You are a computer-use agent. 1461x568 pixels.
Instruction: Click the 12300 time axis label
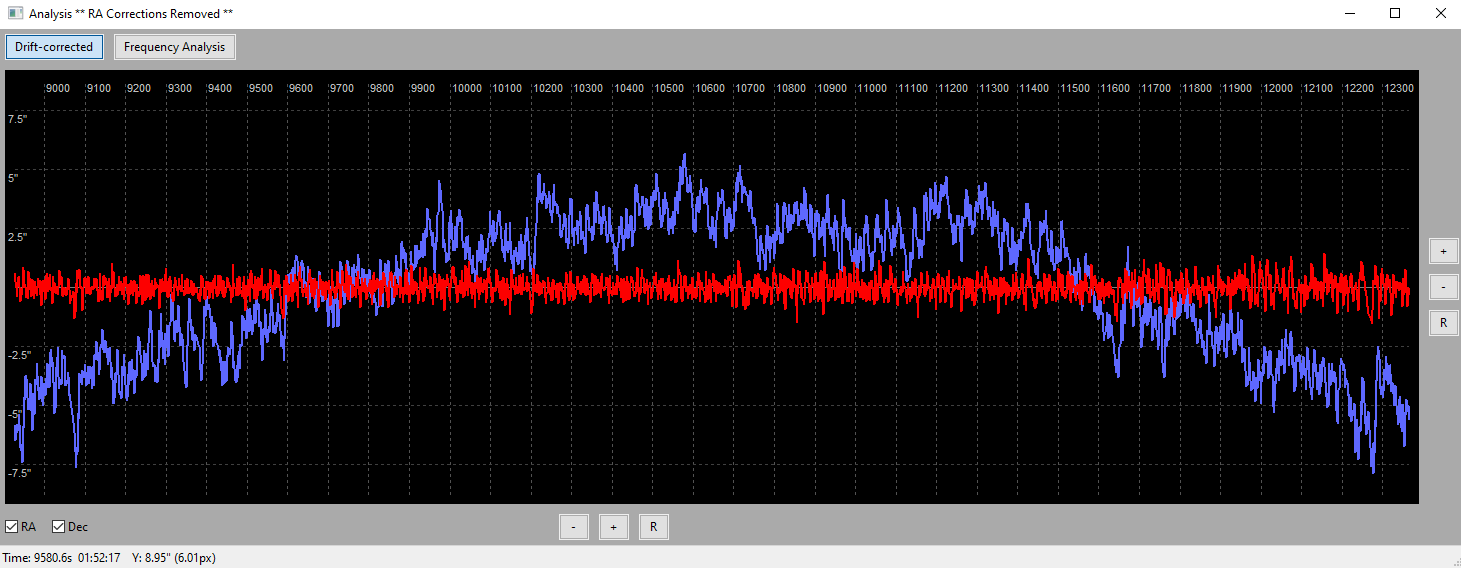click(x=1399, y=88)
